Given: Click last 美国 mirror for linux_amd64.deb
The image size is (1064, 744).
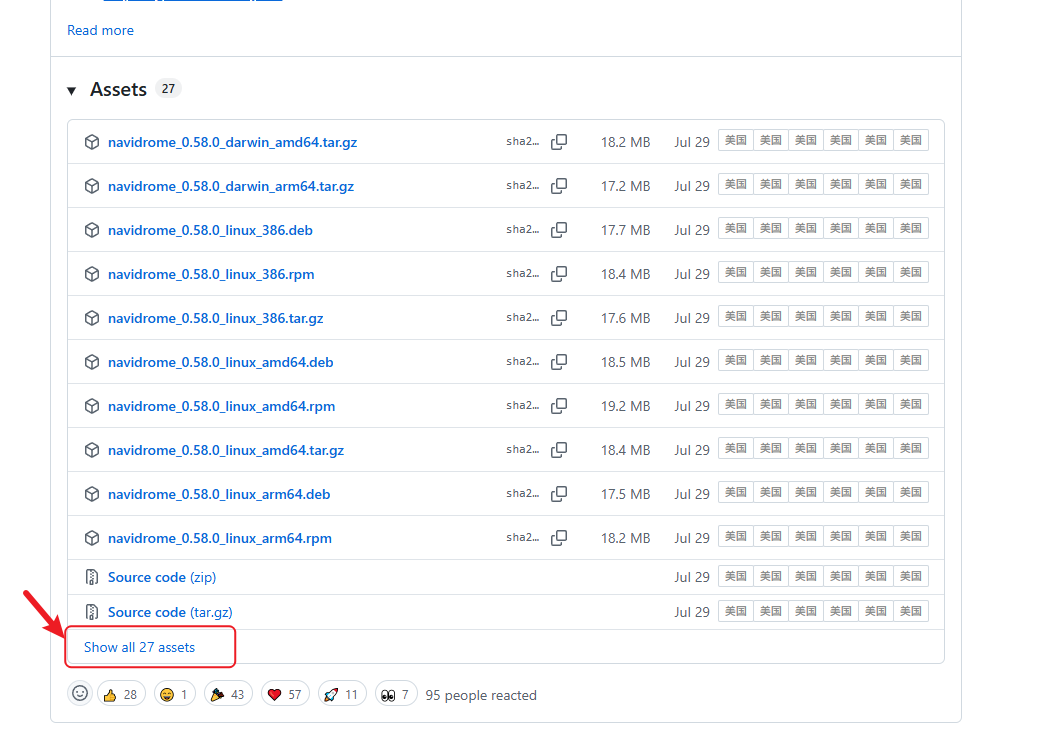Looking at the screenshot, I should click(x=911, y=360).
